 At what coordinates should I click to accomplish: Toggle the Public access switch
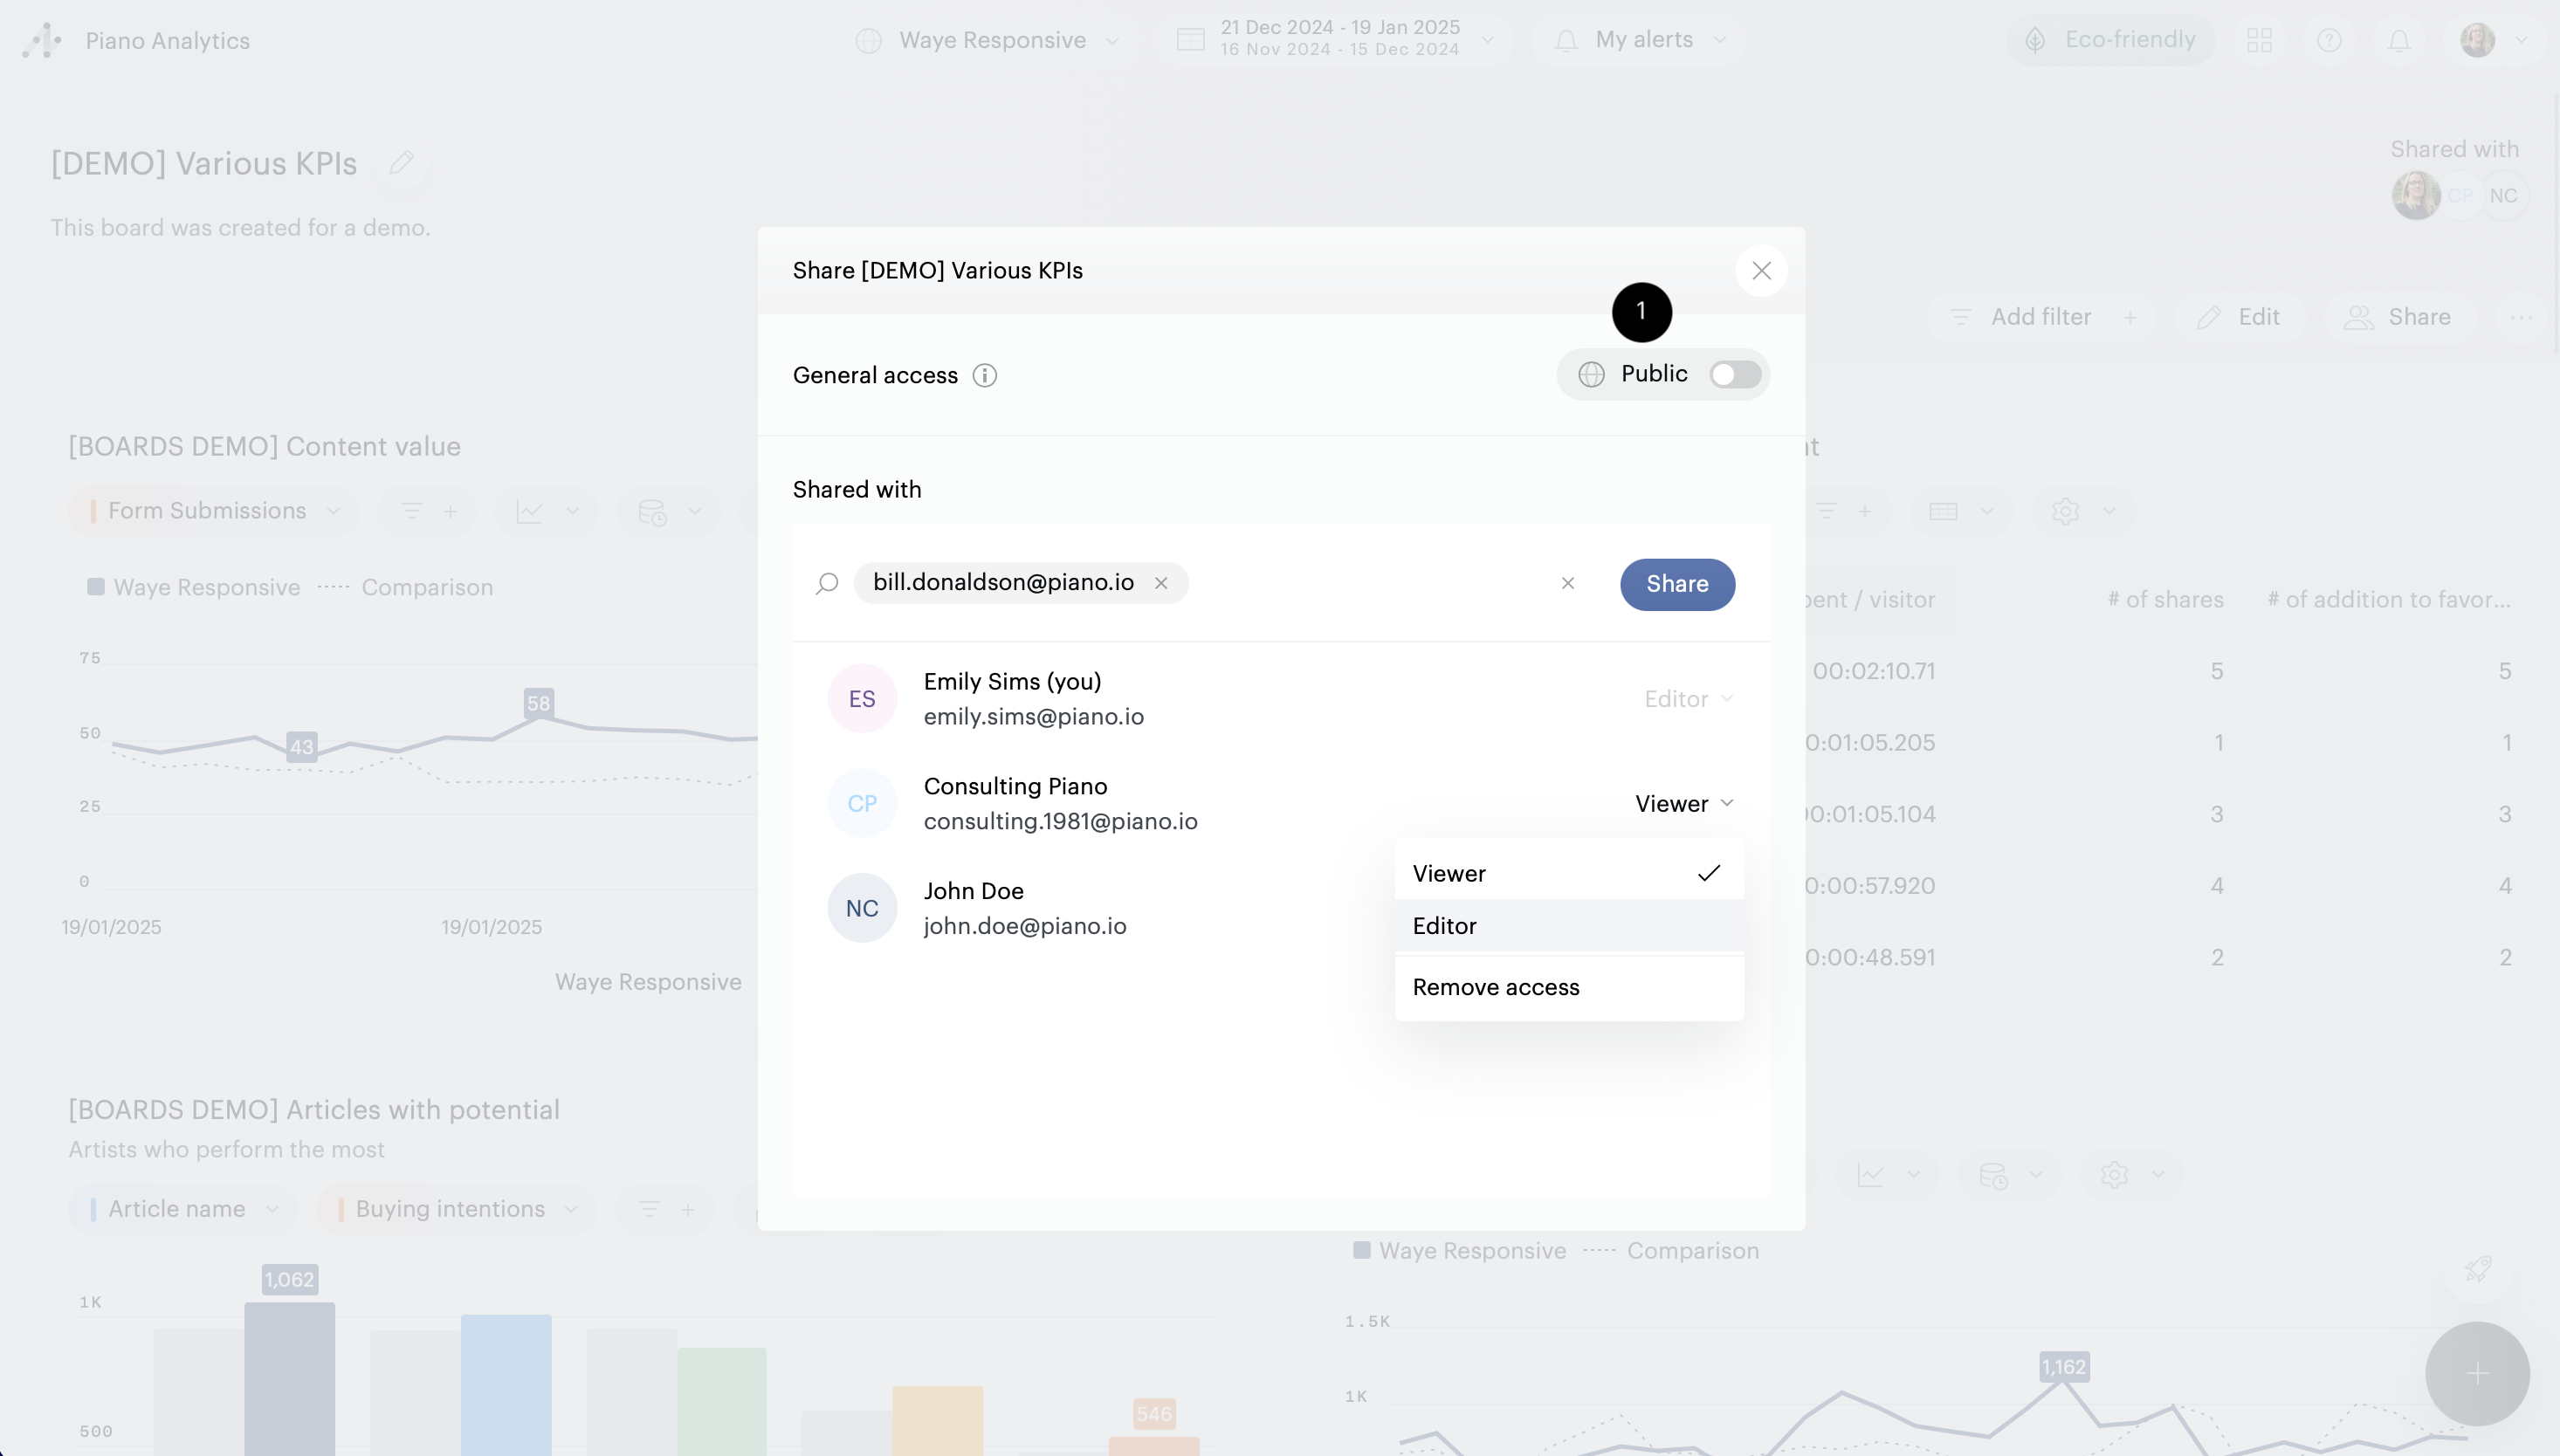pos(1734,374)
